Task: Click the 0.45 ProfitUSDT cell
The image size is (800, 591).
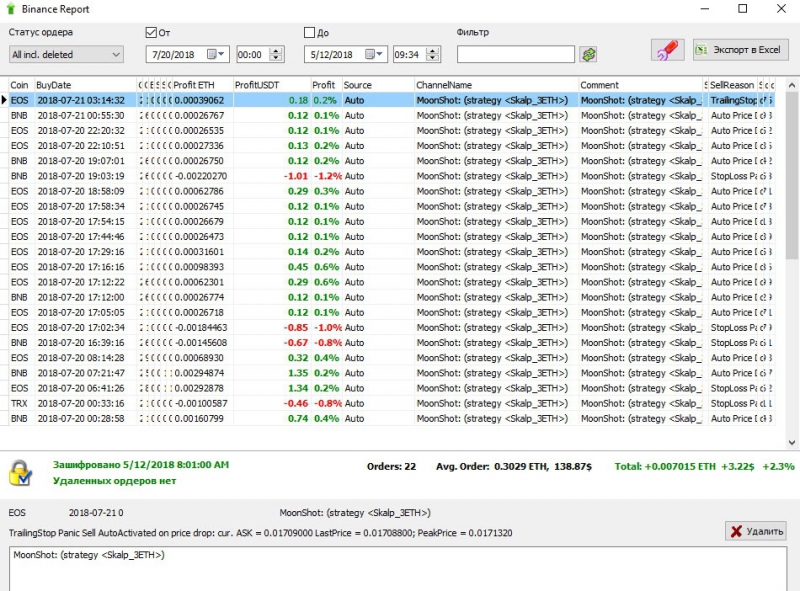Action: (x=271, y=267)
